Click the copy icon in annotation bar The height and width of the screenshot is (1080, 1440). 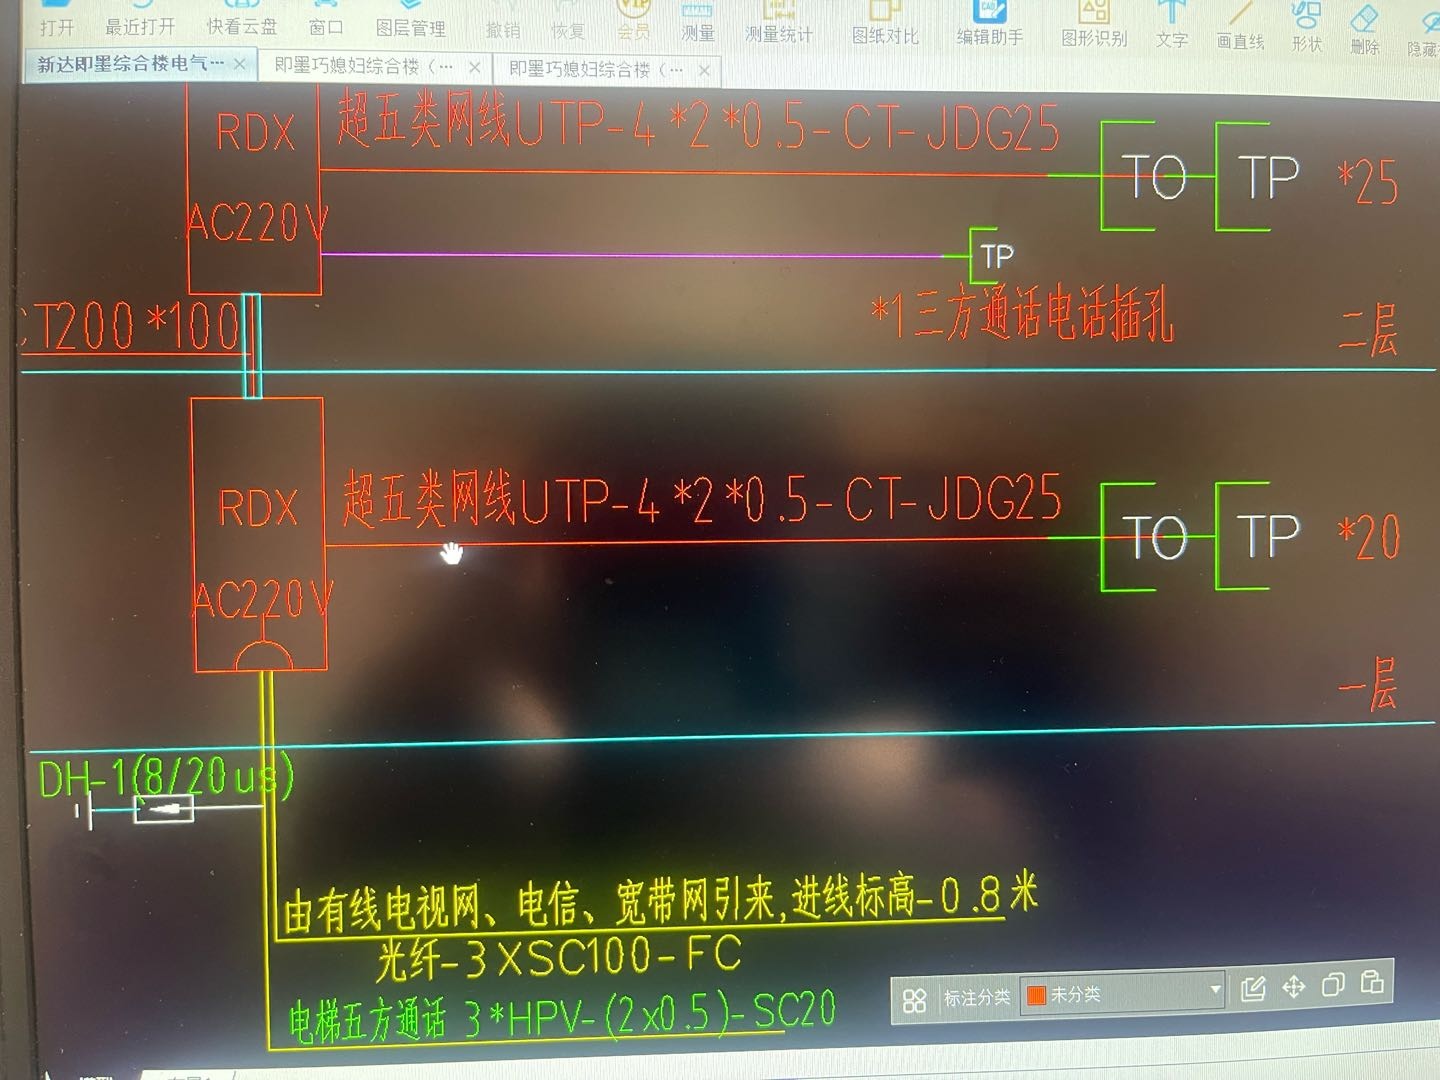1333,985
